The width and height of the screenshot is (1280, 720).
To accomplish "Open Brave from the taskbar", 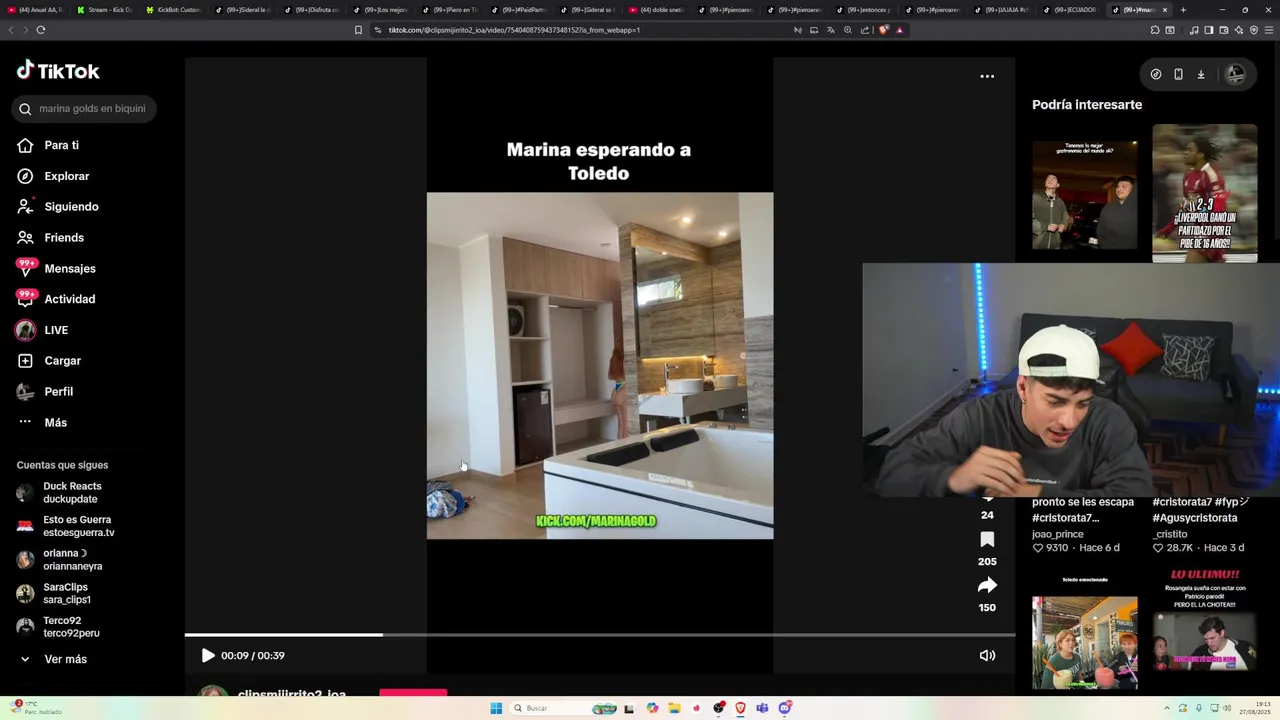I will [x=740, y=708].
